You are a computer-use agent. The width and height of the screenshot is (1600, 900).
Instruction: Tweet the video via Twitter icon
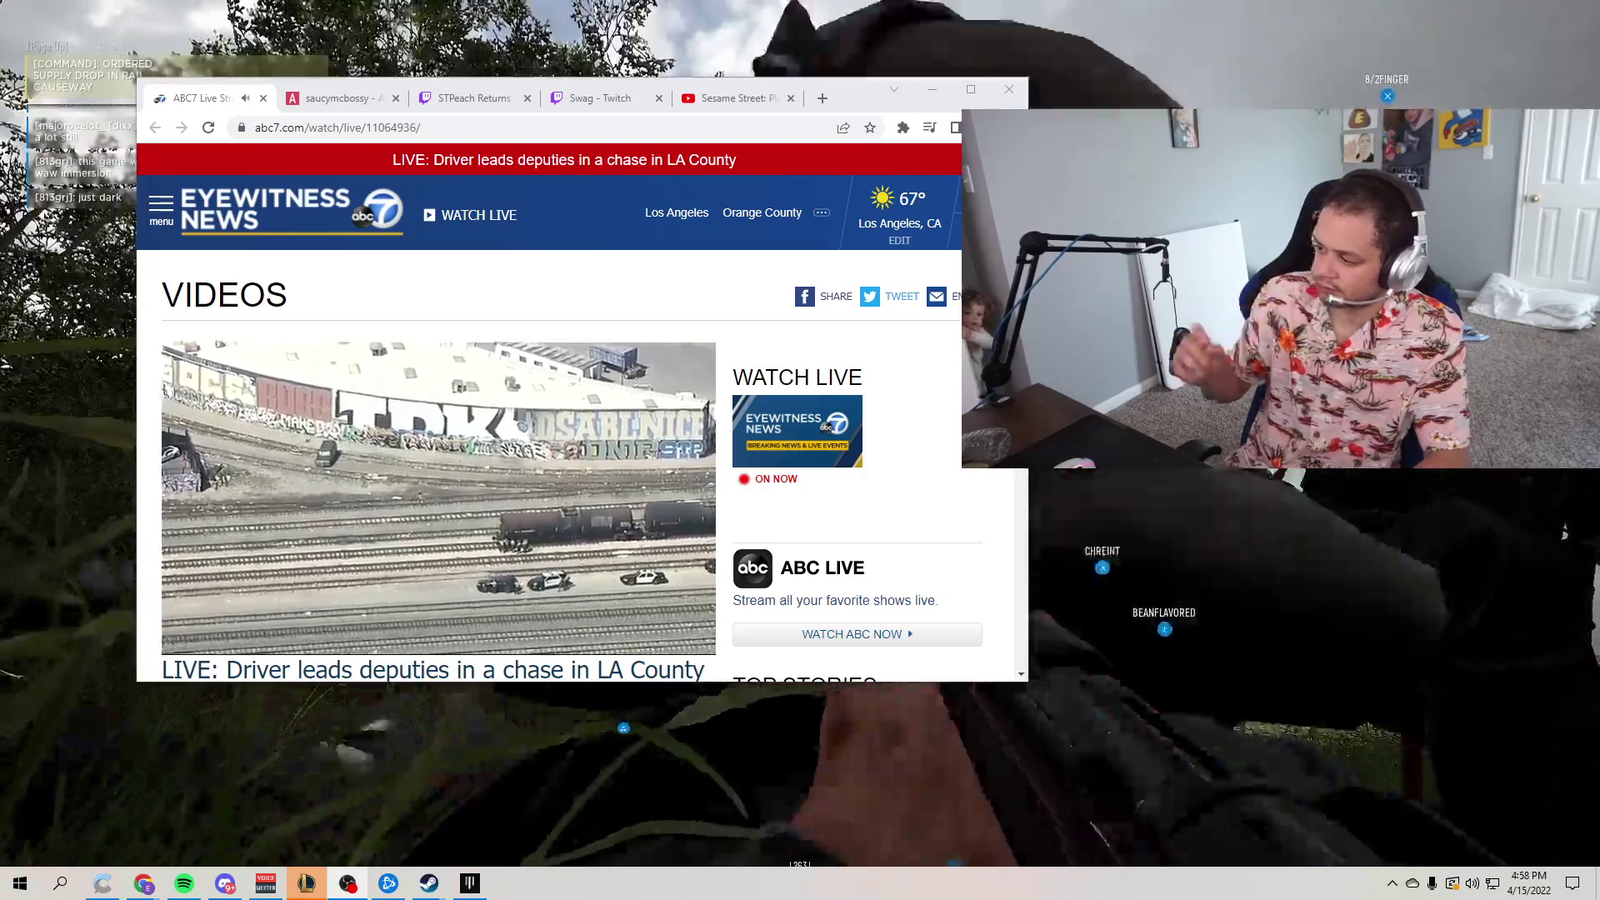click(x=870, y=296)
